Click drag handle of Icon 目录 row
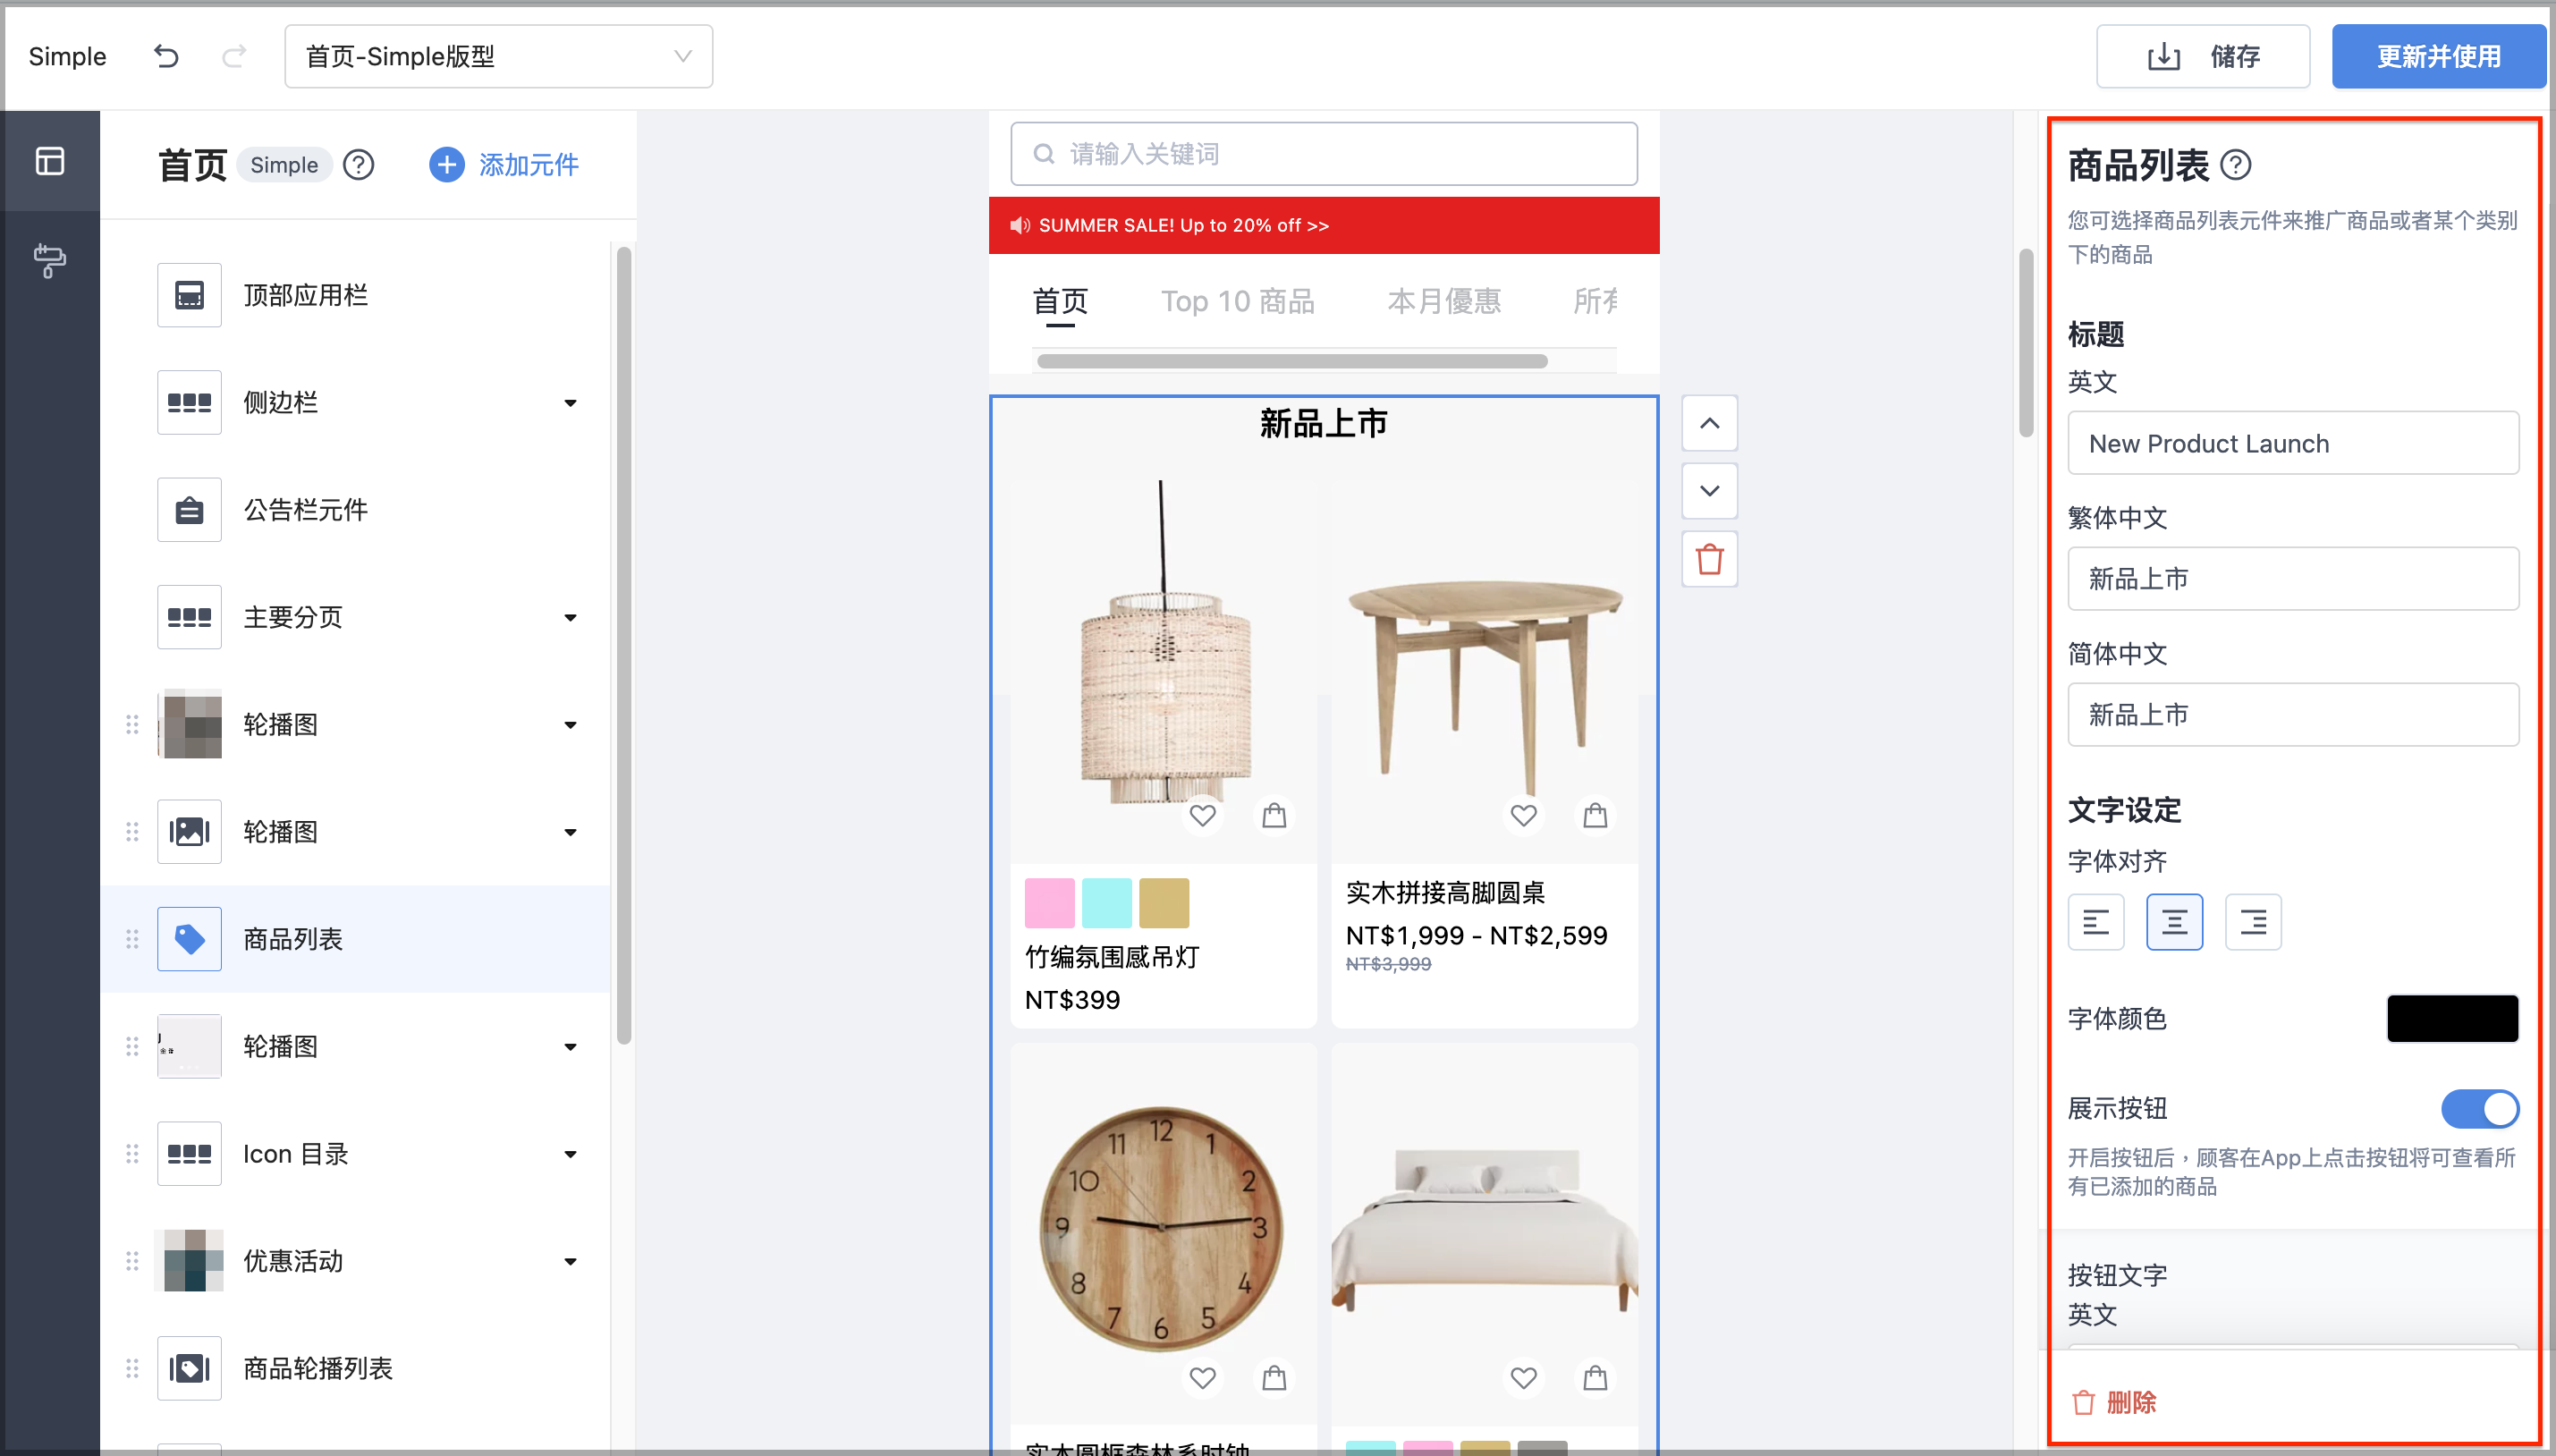 (132, 1154)
